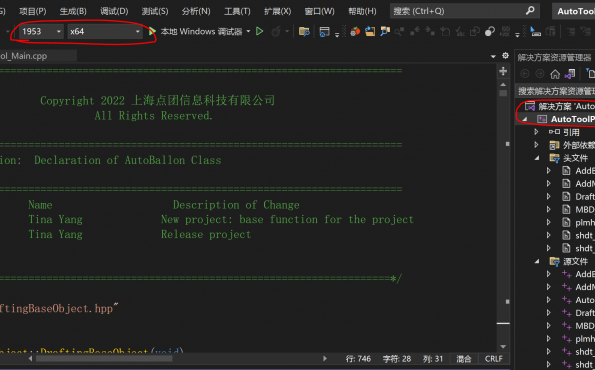This screenshot has height=370, width=595.
Task: Open the 生成(B) menu
Action: pos(73,11)
